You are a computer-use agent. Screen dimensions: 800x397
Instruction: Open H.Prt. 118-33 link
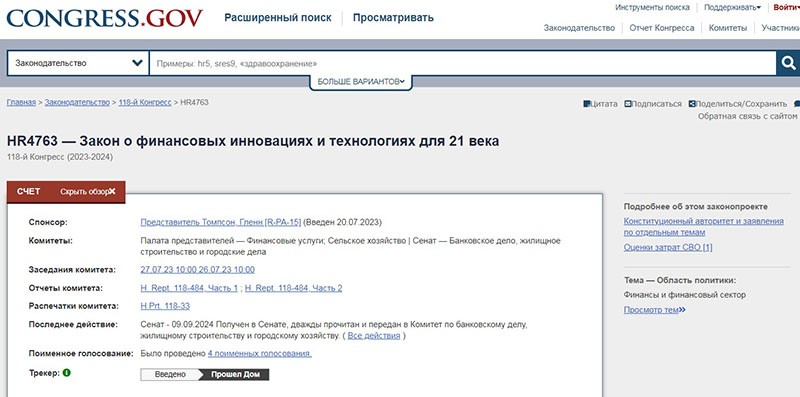(x=165, y=306)
